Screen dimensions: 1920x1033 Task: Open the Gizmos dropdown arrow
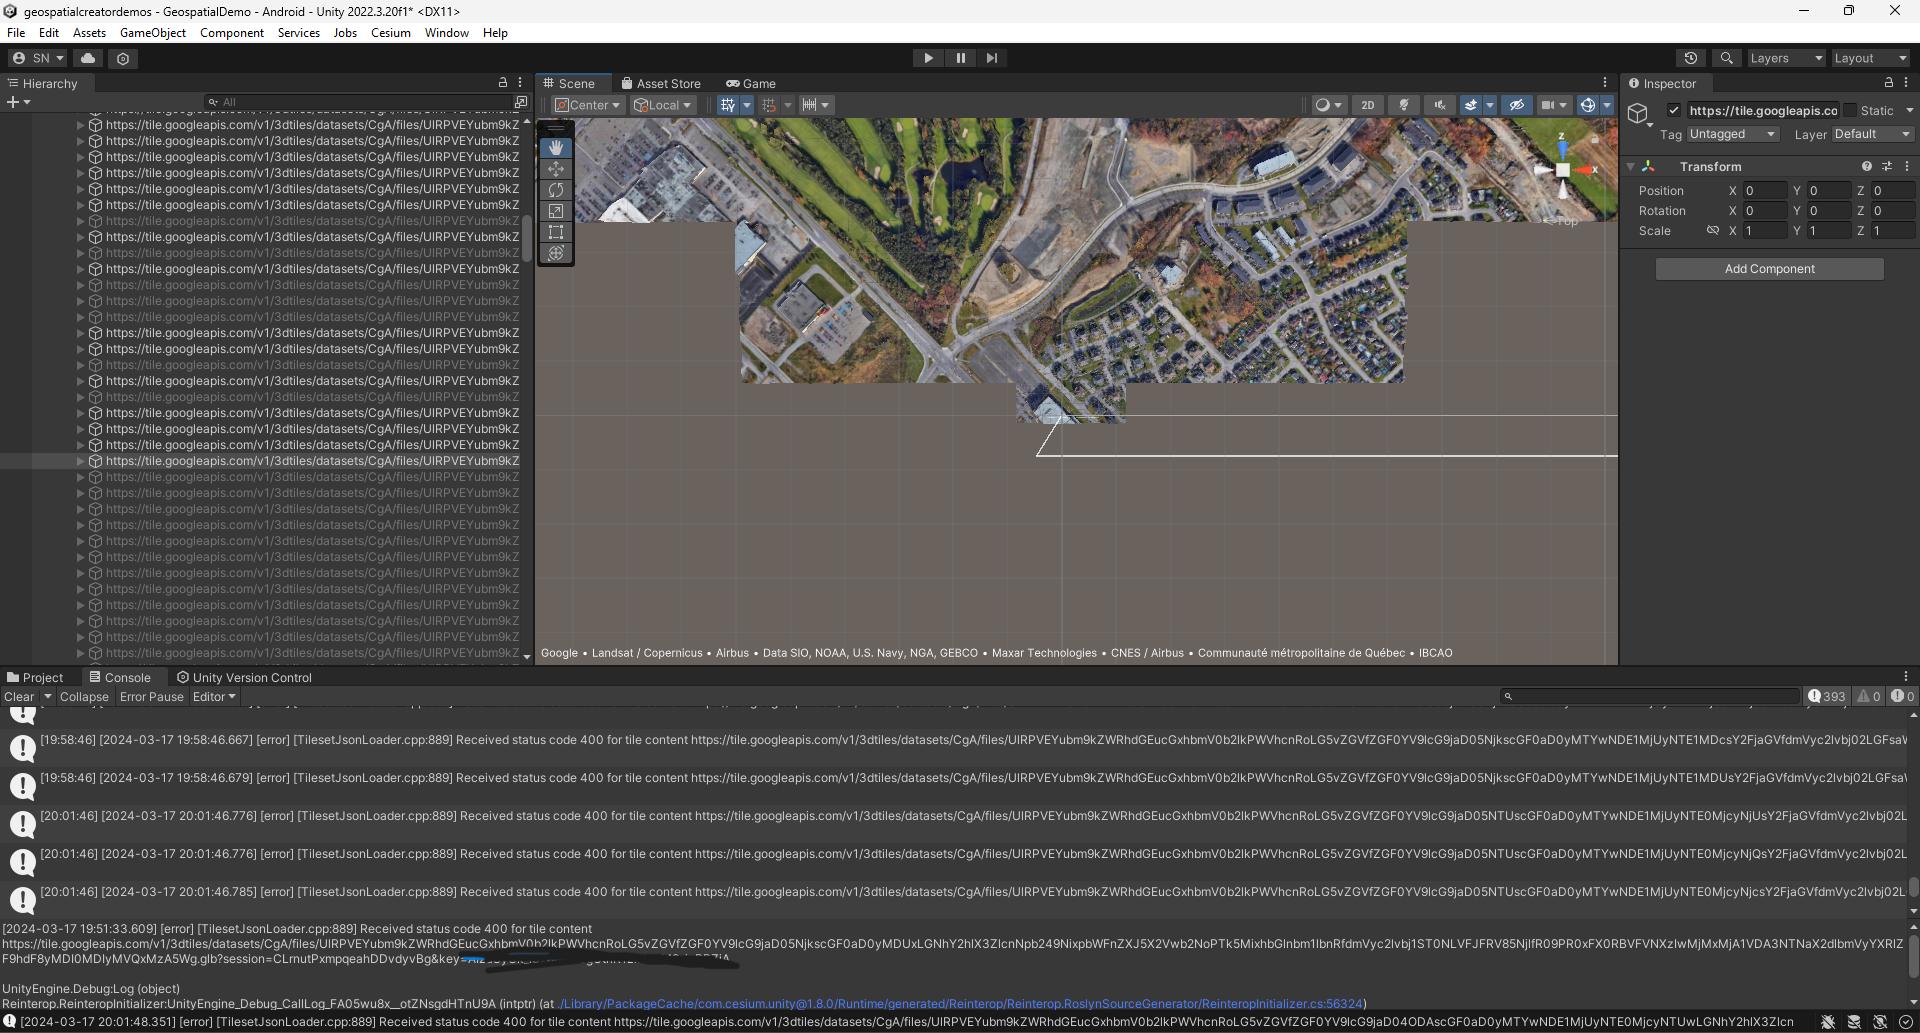pyautogui.click(x=1607, y=105)
